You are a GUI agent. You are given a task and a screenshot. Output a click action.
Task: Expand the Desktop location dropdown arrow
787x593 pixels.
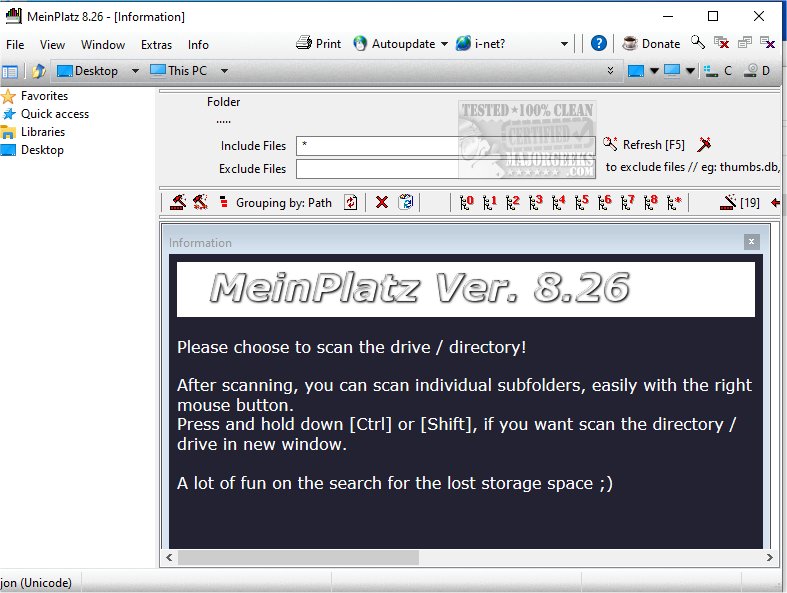coord(135,71)
